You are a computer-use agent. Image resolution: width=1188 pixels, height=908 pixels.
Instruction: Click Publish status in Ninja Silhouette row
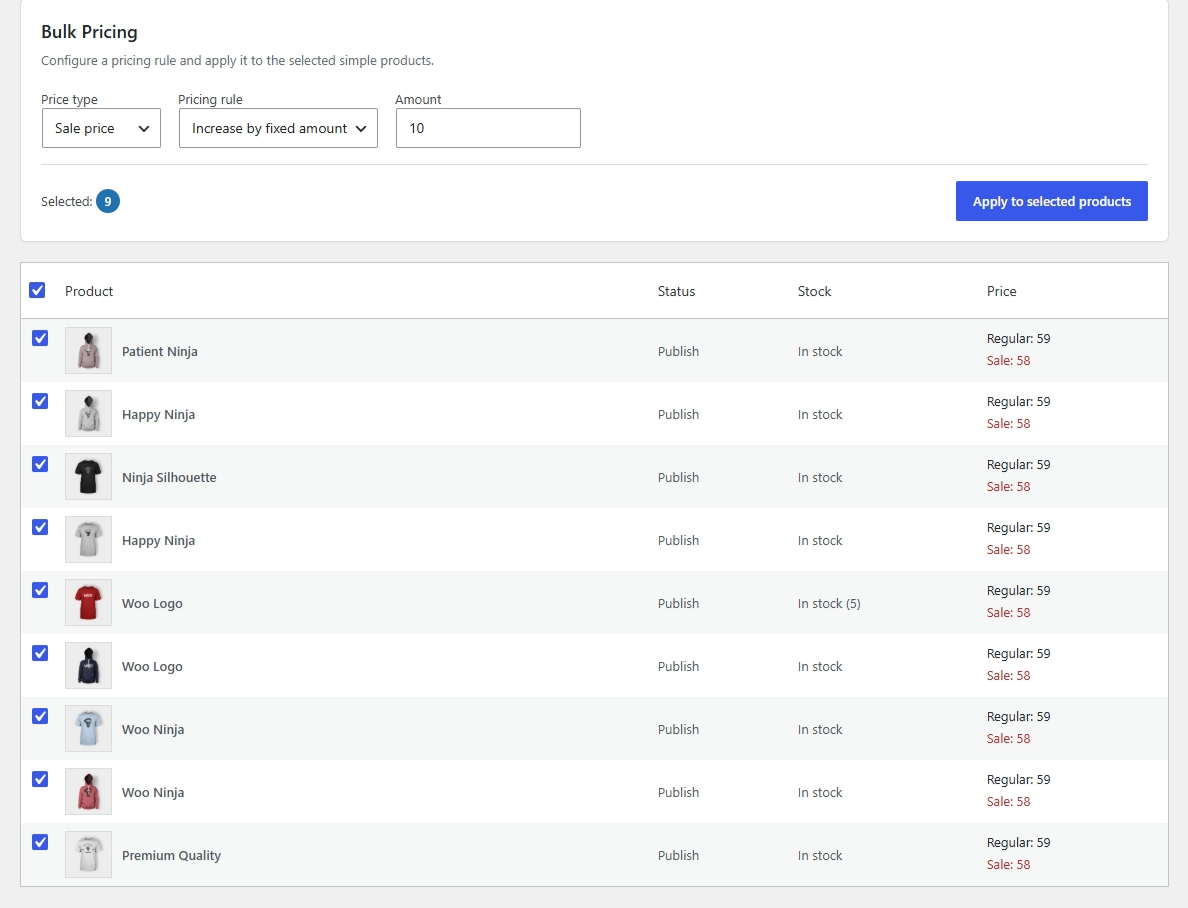click(x=678, y=477)
